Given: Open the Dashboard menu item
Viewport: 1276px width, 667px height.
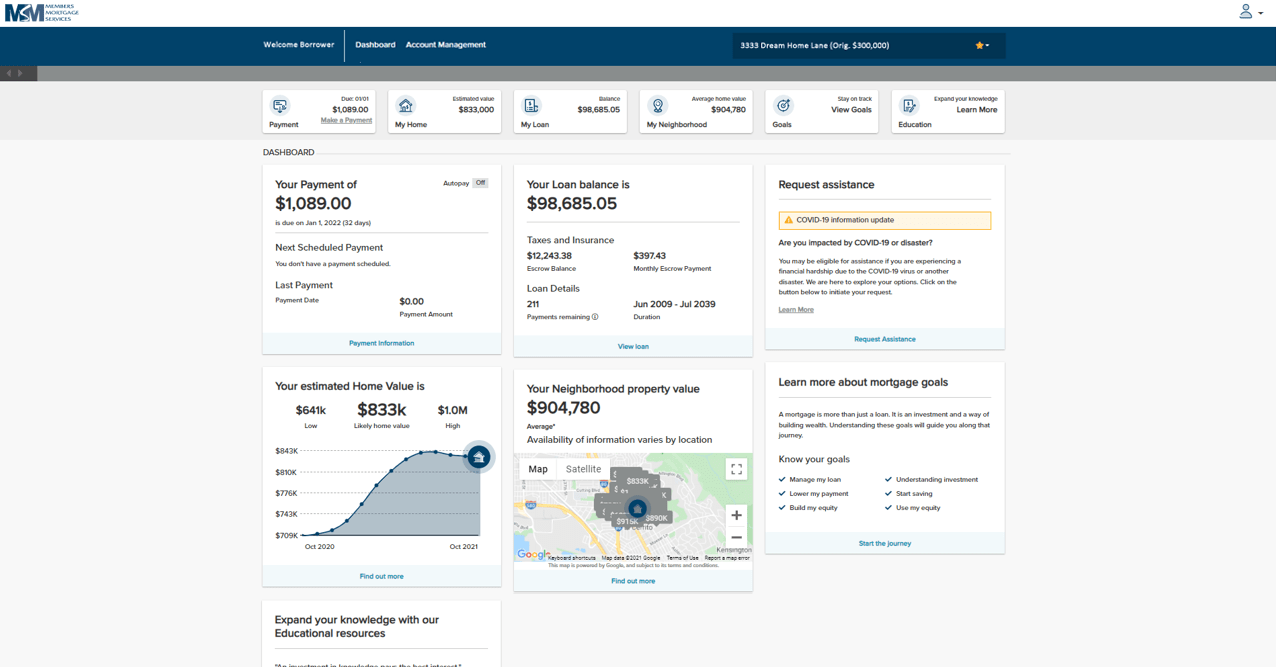Looking at the screenshot, I should 375,45.
